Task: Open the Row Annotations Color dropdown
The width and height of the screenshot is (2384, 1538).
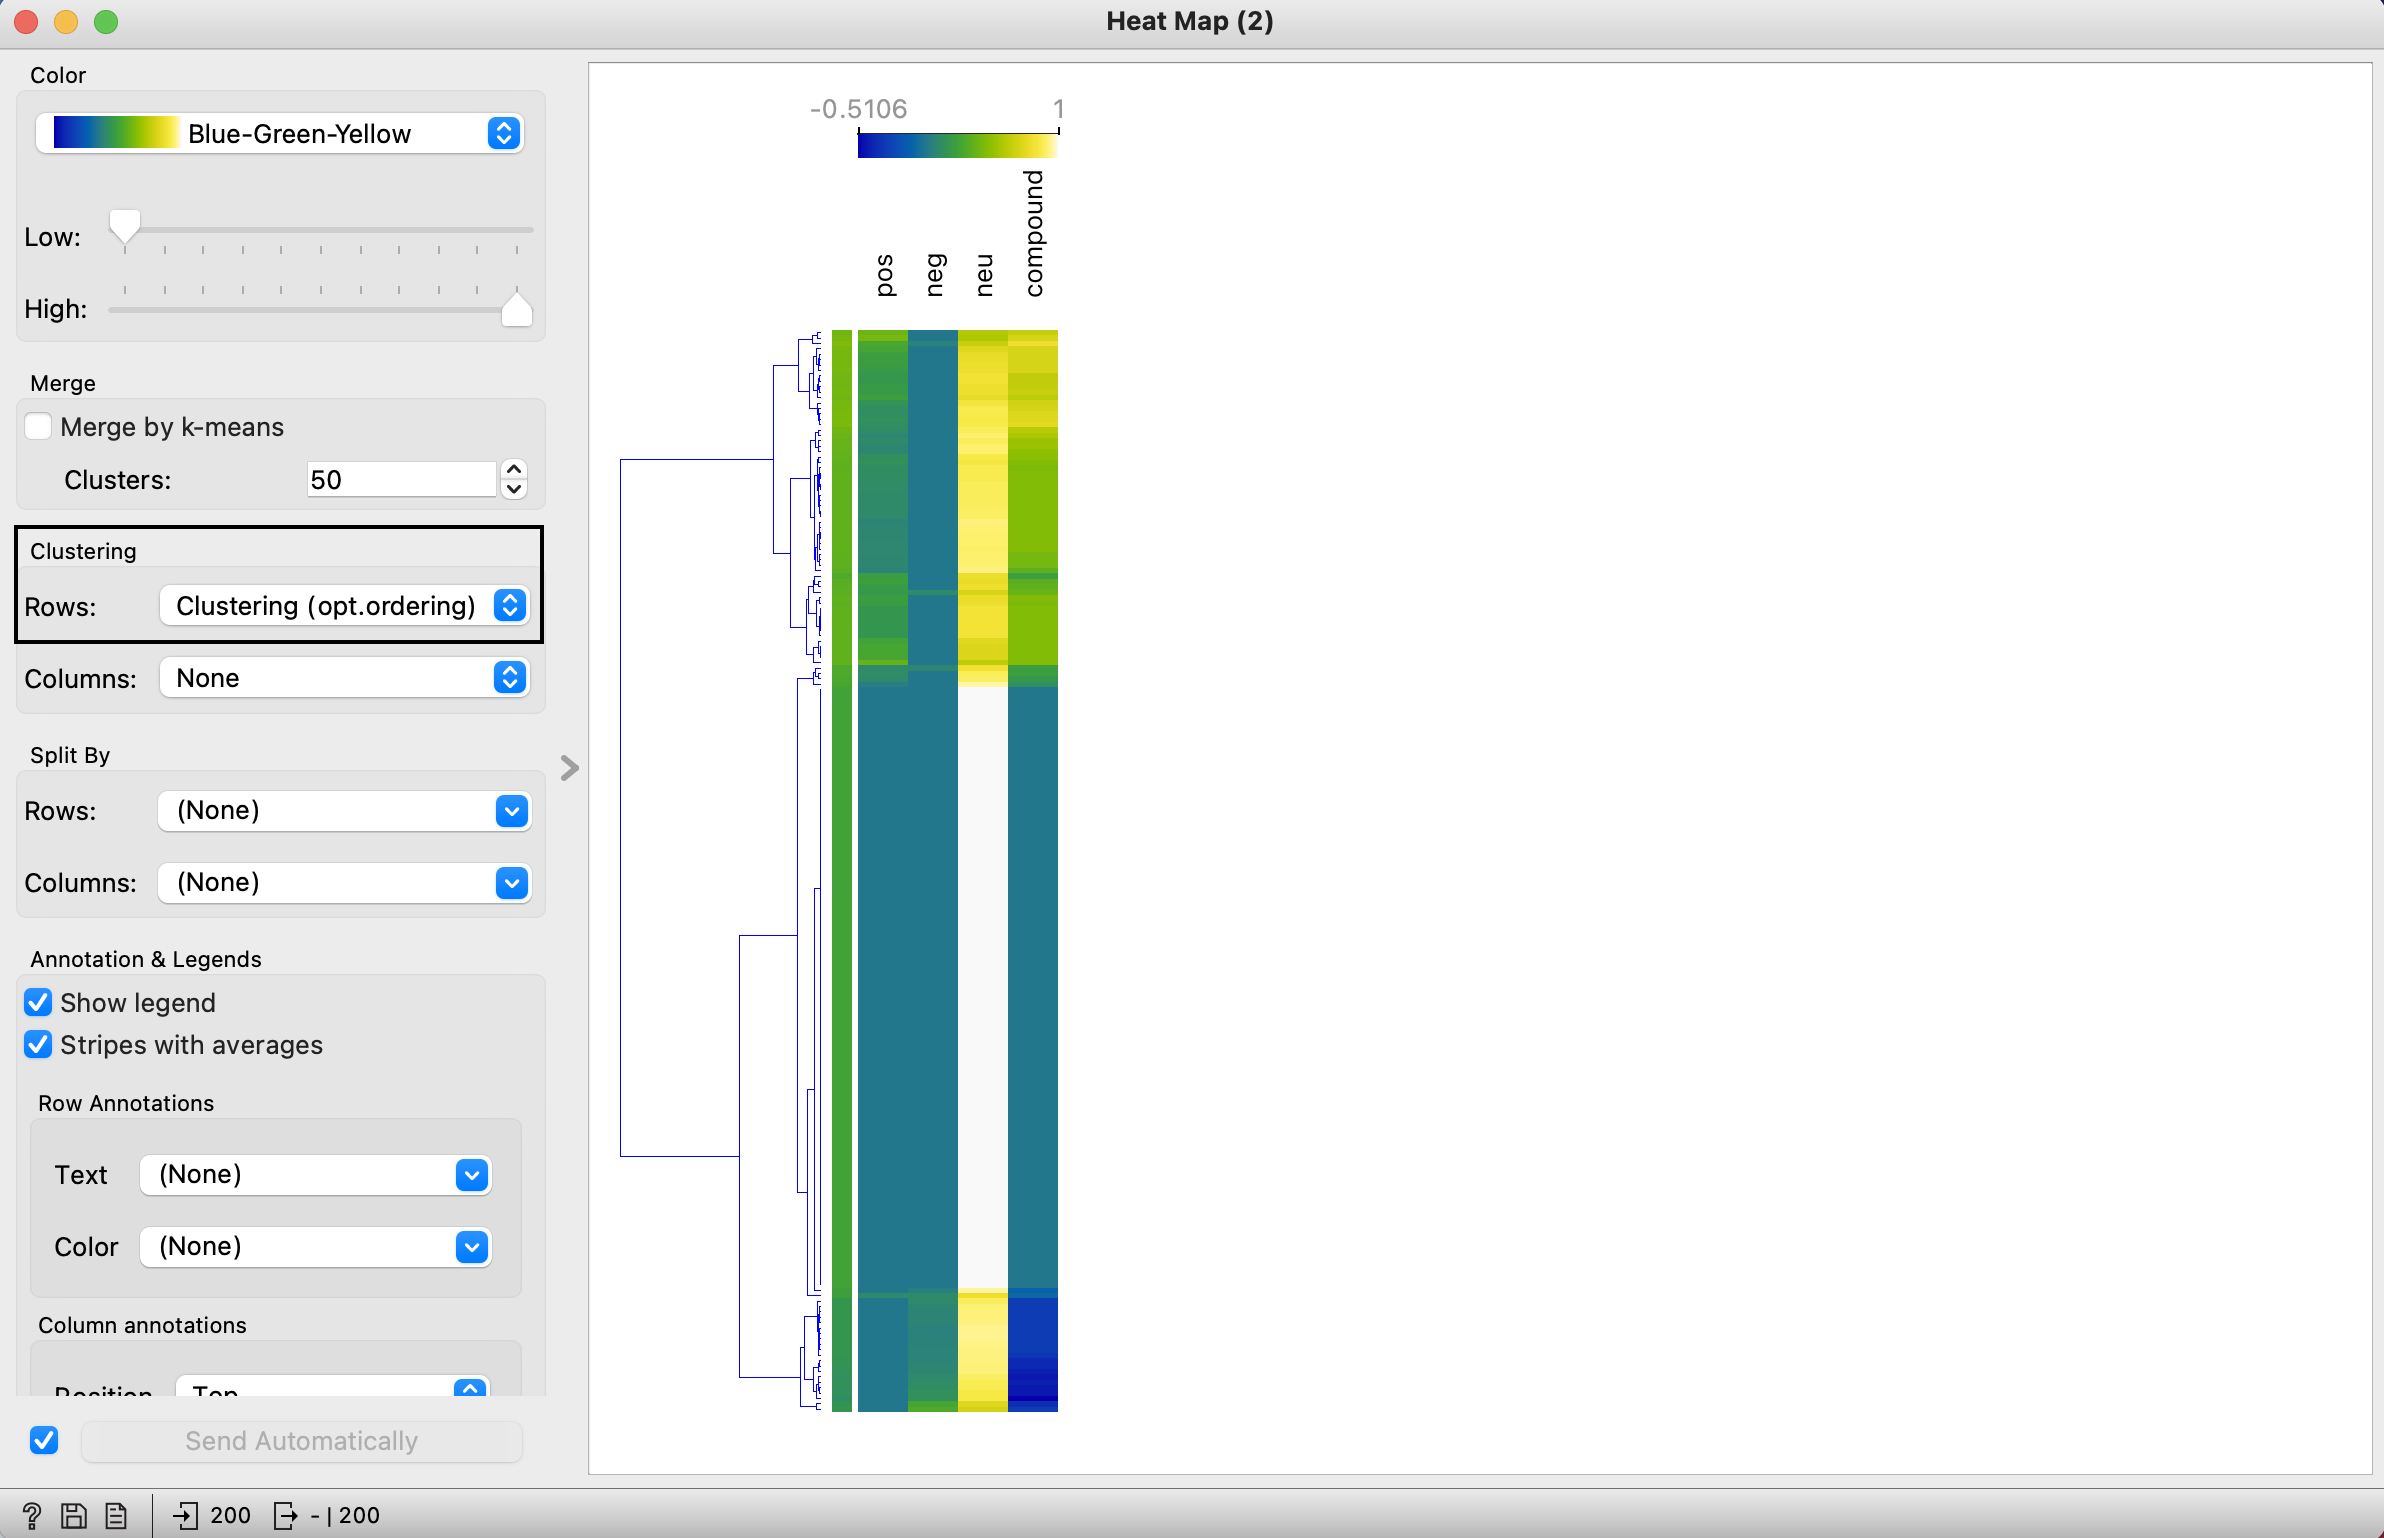Action: (315, 1246)
